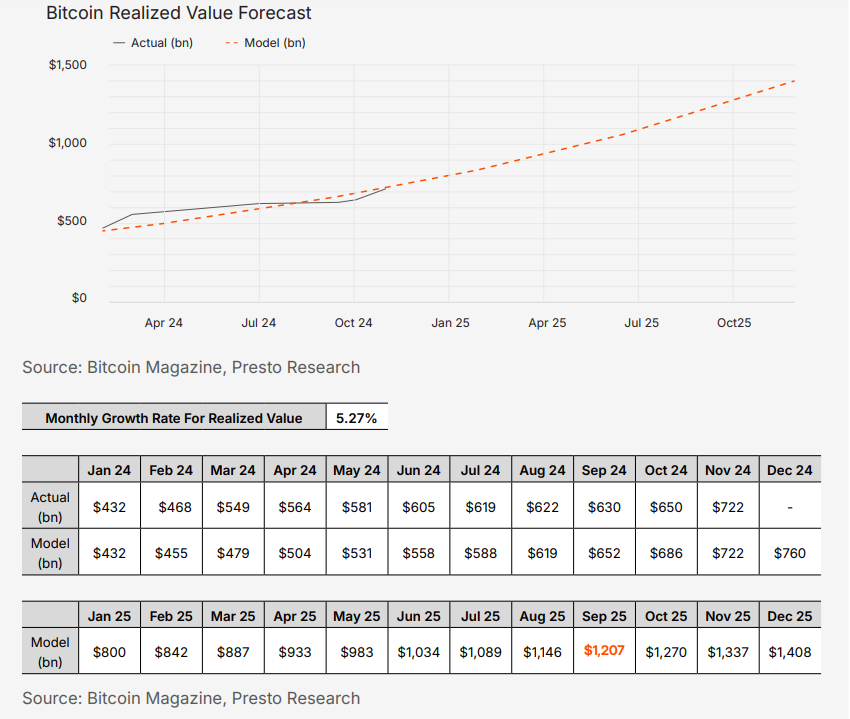The width and height of the screenshot is (850, 719).
Task: Click the Jan 25 label on the chart x-axis
Action: [450, 323]
